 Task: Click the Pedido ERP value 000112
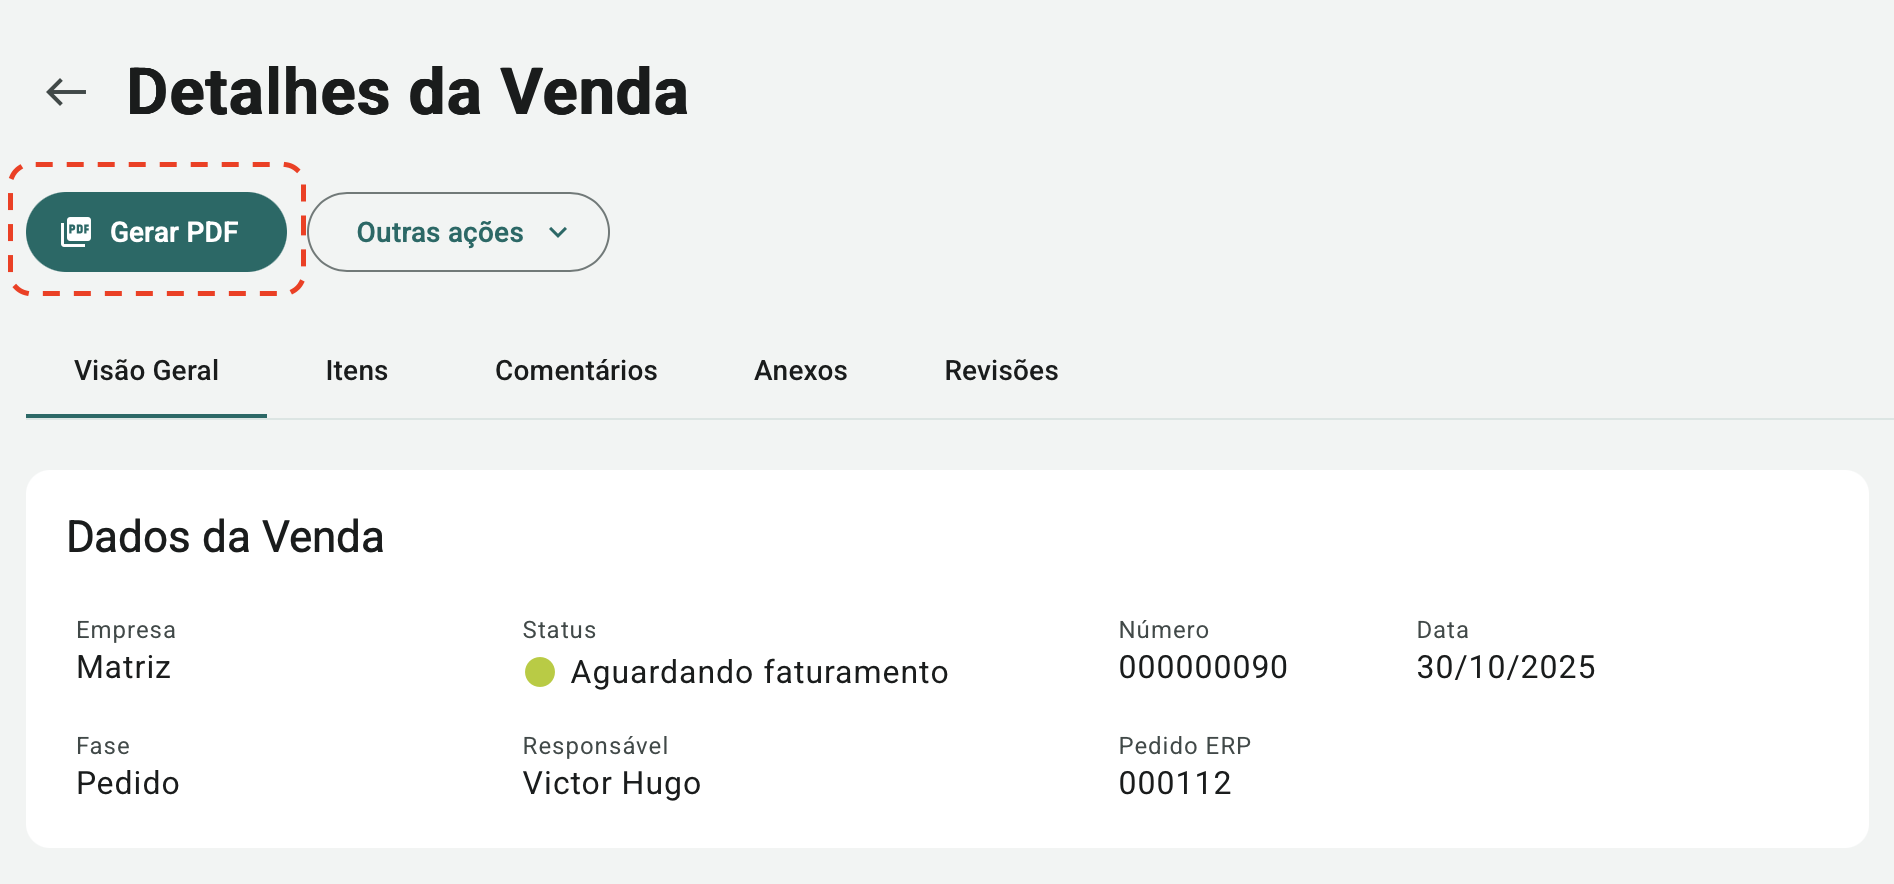point(1175,783)
